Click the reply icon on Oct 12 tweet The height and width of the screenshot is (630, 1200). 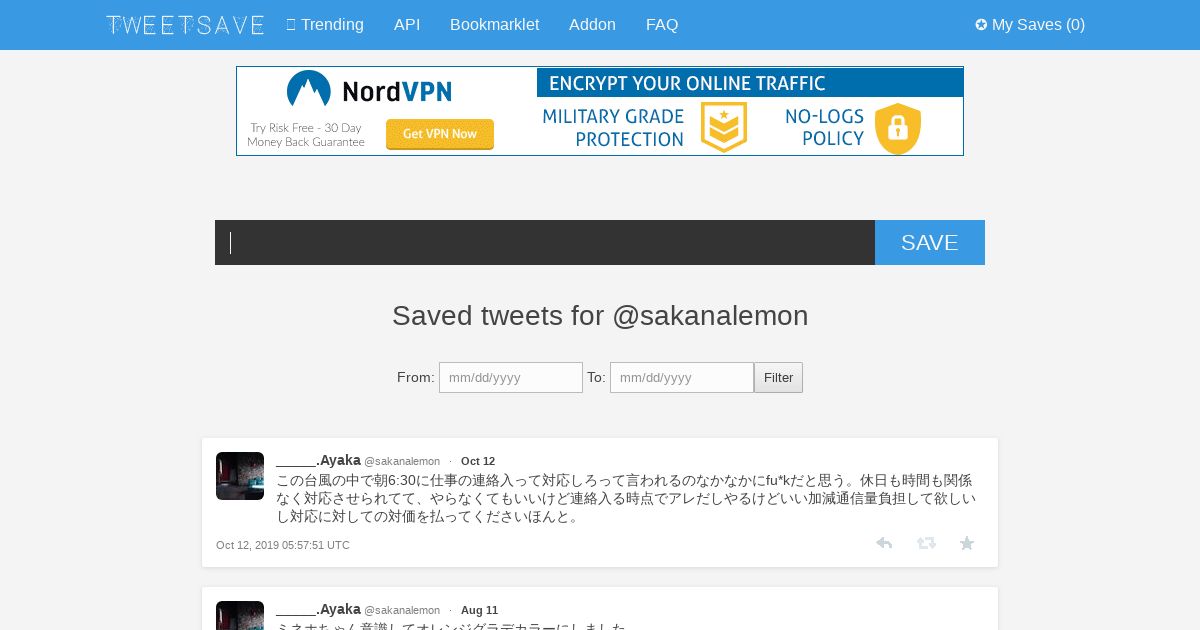pyautogui.click(x=884, y=543)
